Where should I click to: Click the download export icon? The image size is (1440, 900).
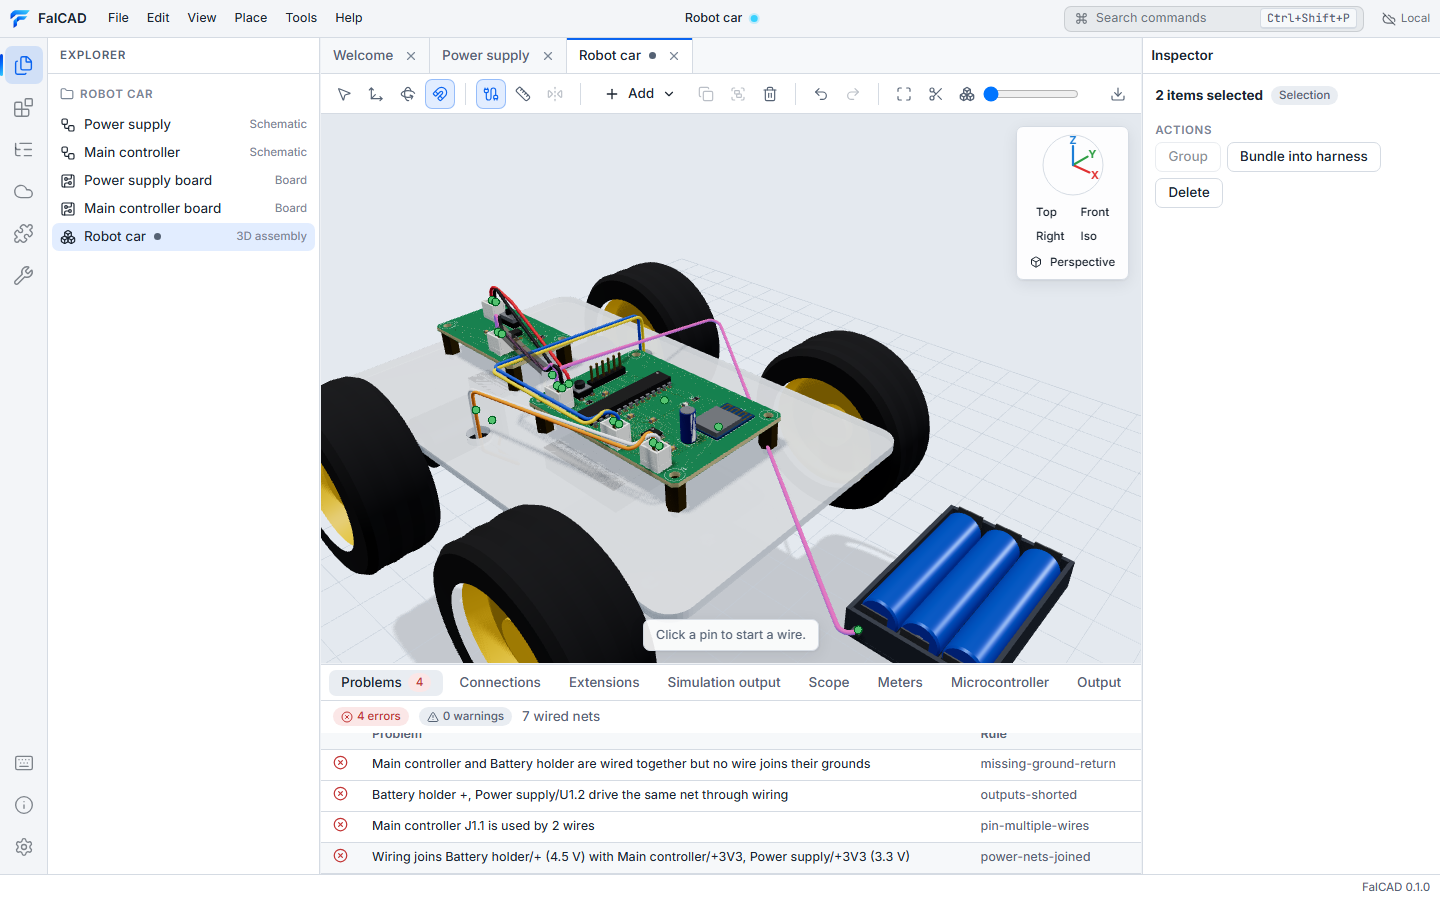[1118, 94]
